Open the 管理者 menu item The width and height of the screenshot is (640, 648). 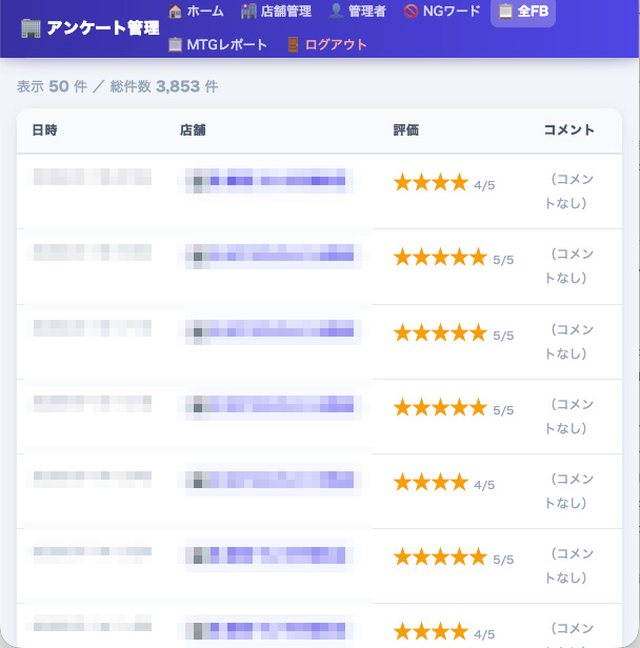click(357, 11)
